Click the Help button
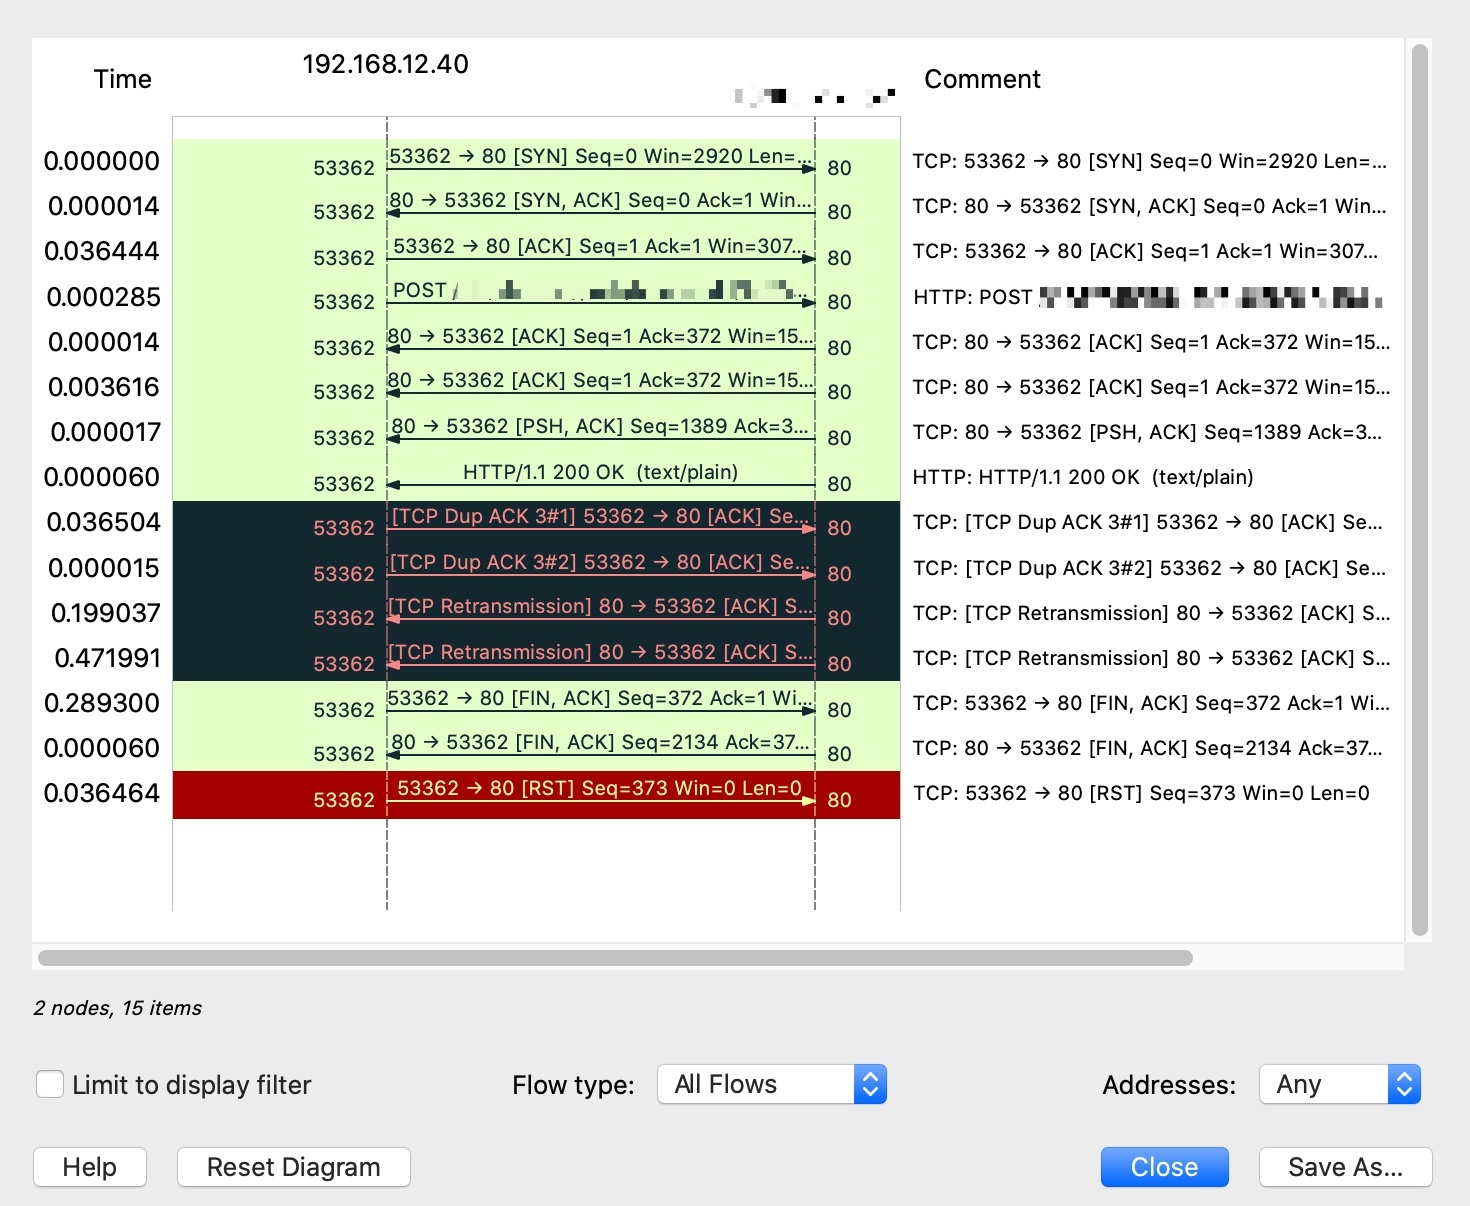The width and height of the screenshot is (1470, 1206). coord(90,1167)
